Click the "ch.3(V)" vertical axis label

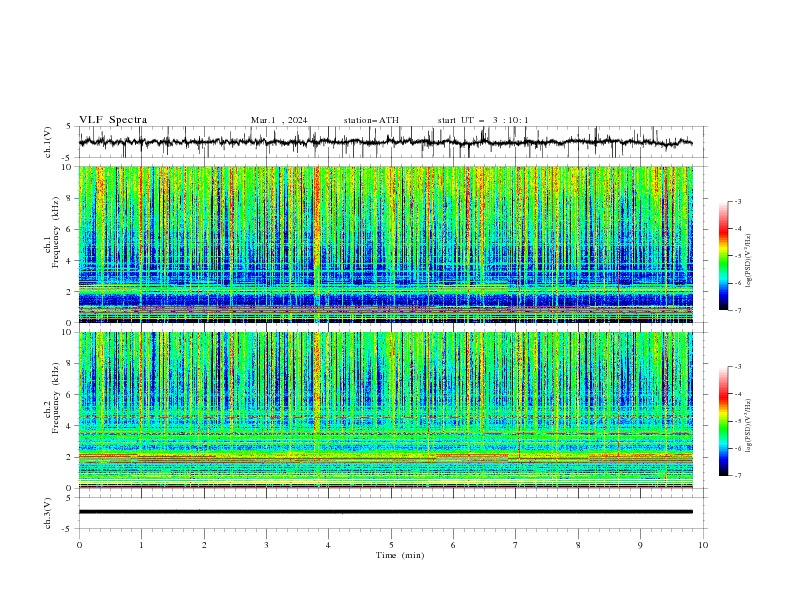48,513
